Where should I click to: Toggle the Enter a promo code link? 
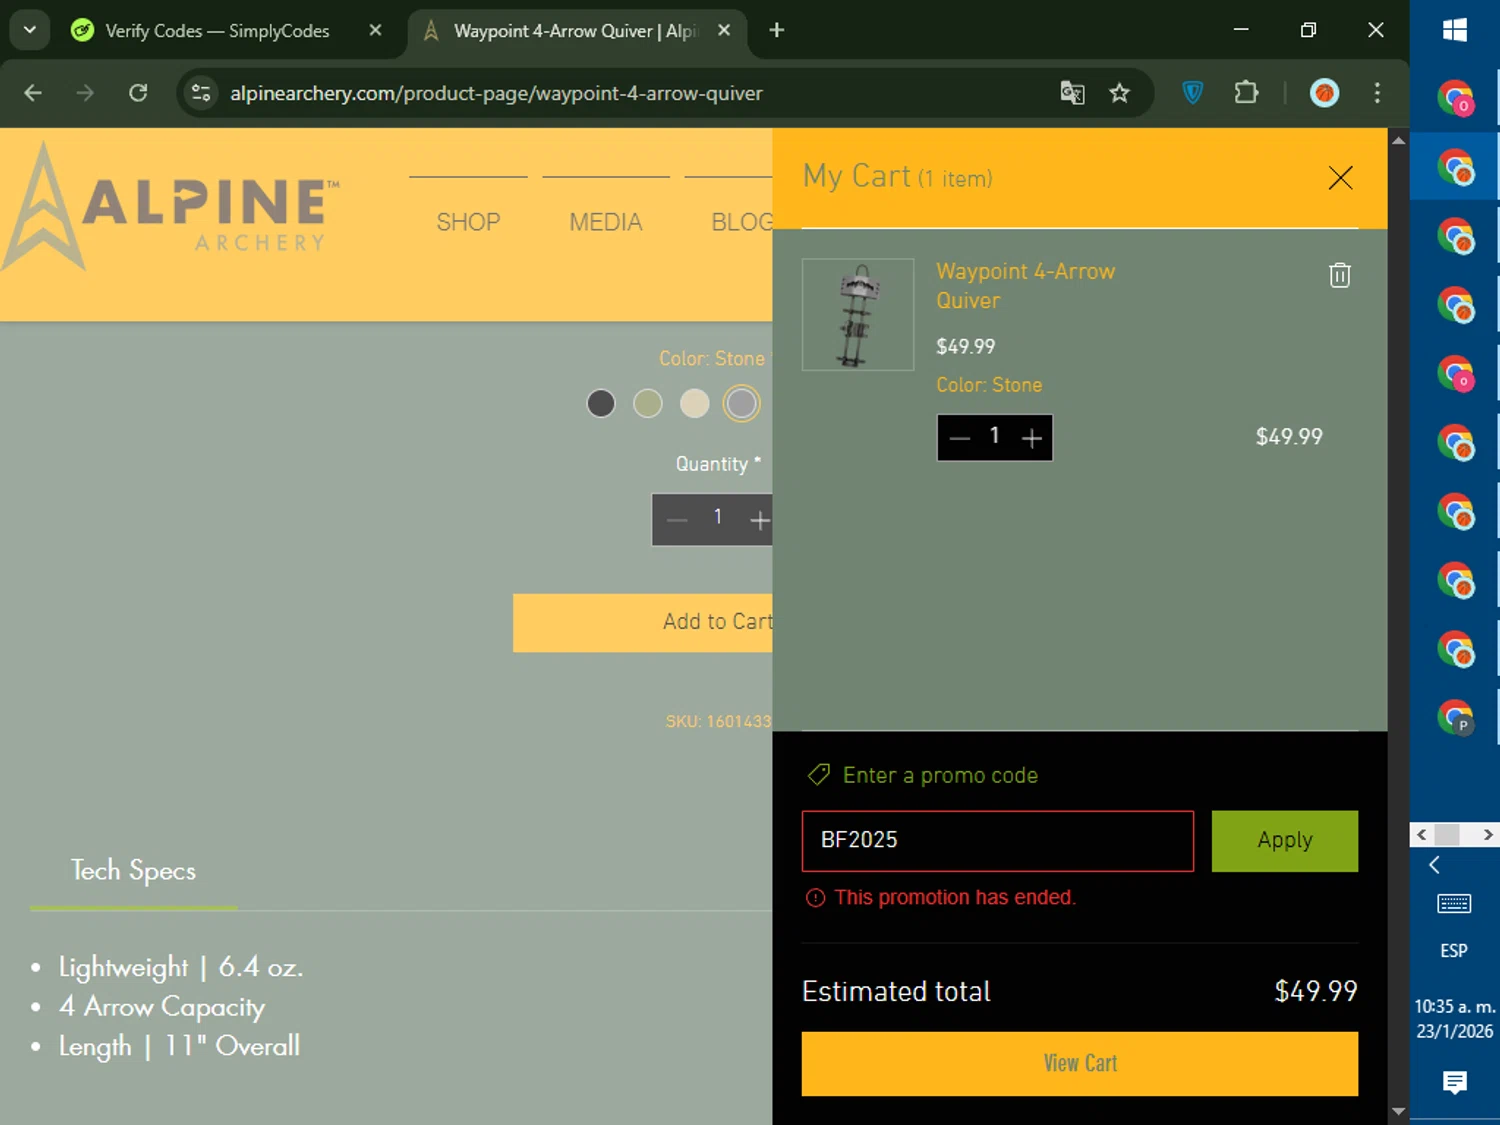[923, 775]
